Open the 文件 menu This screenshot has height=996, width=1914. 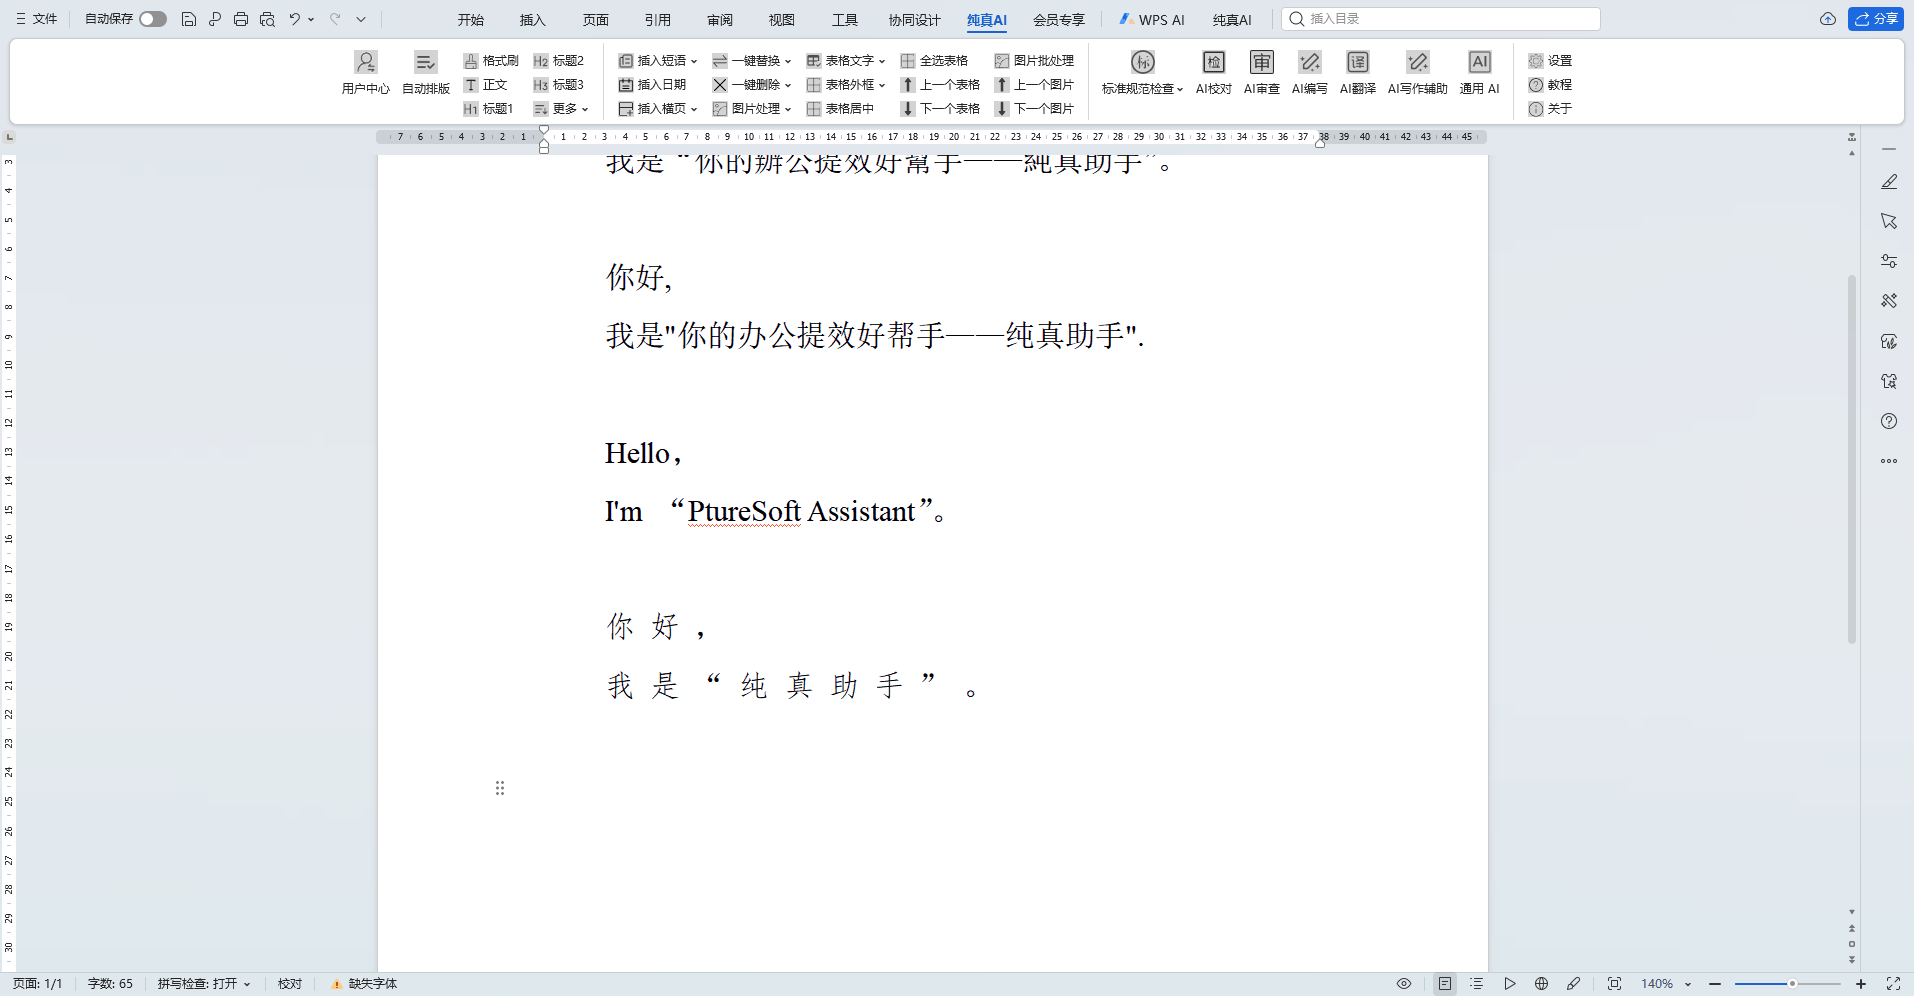coord(37,19)
